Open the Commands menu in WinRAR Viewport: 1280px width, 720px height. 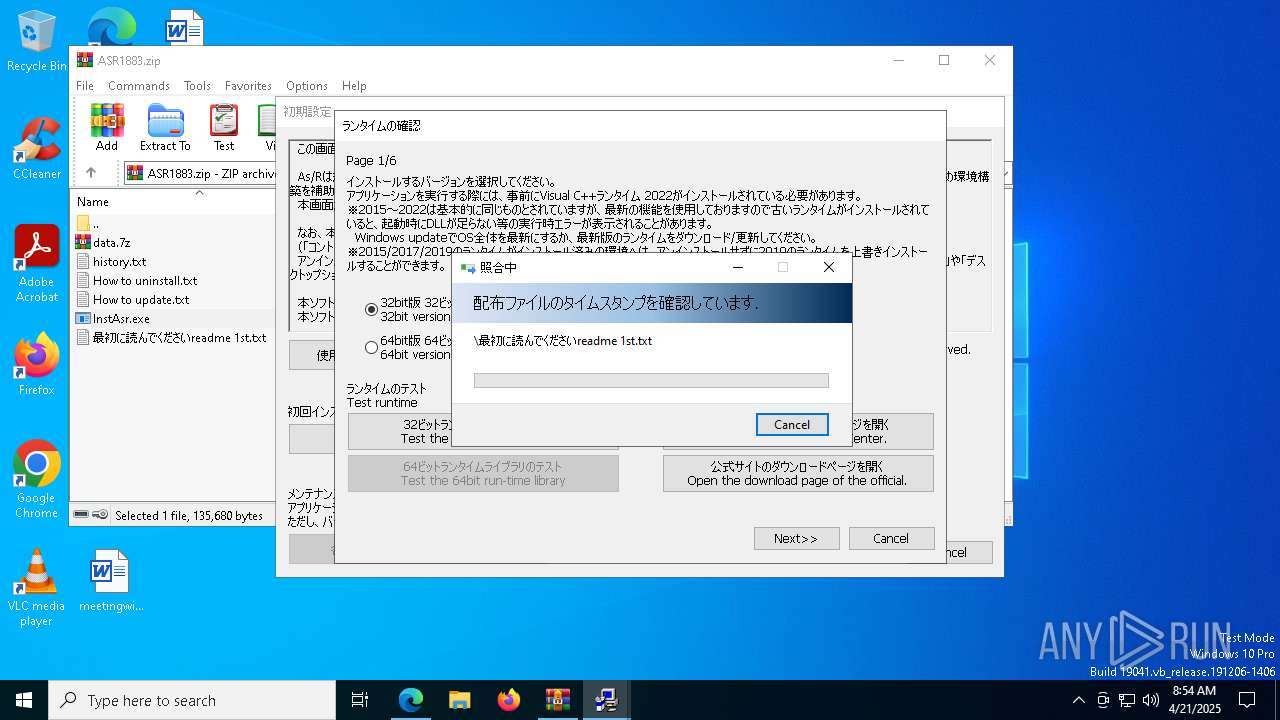pyautogui.click(x=139, y=86)
